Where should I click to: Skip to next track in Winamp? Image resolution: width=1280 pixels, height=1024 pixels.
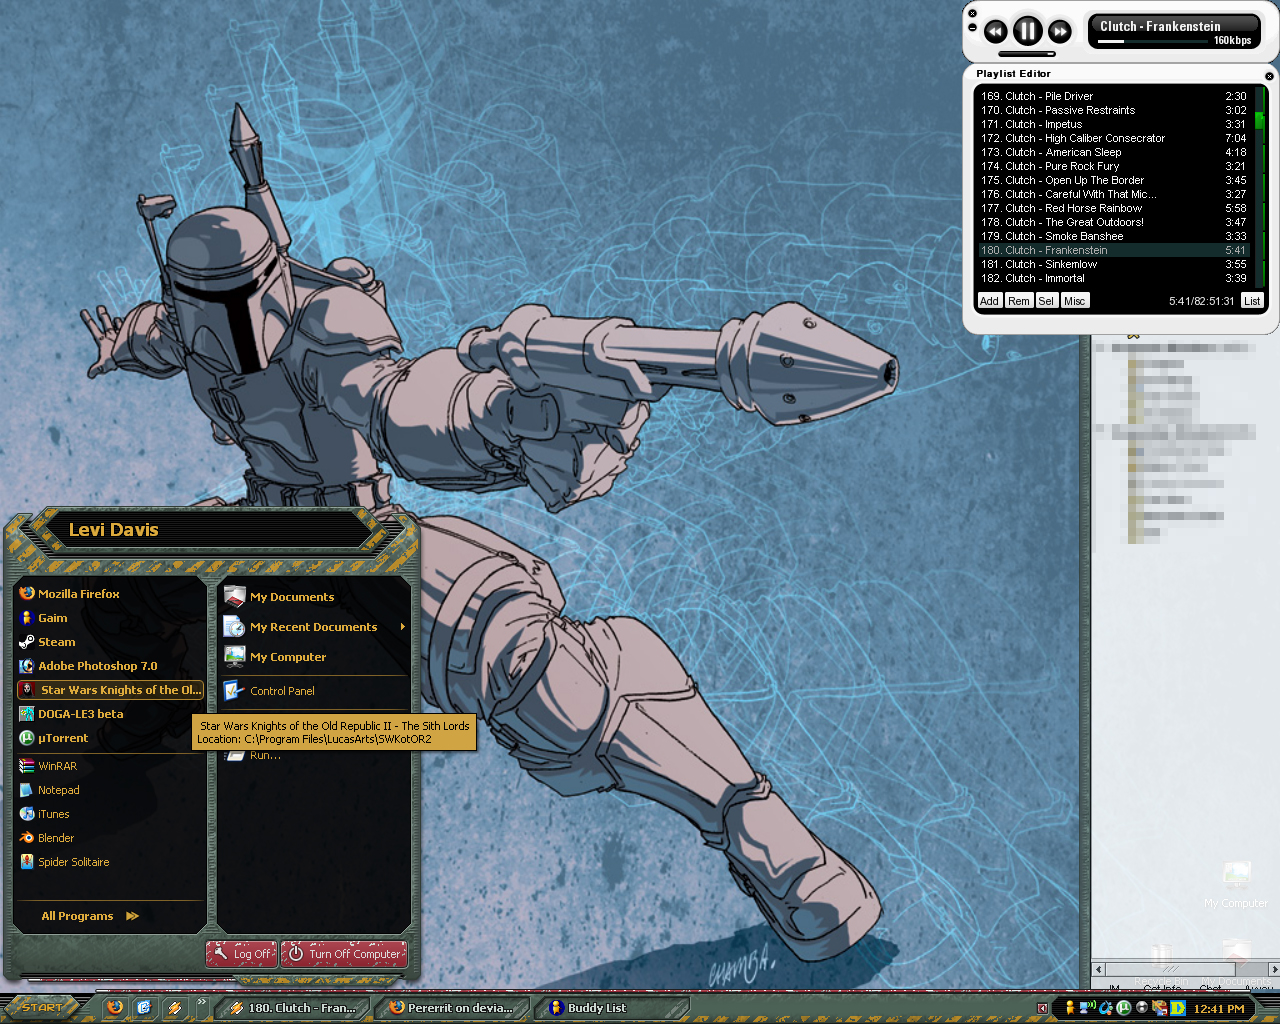pos(1060,31)
